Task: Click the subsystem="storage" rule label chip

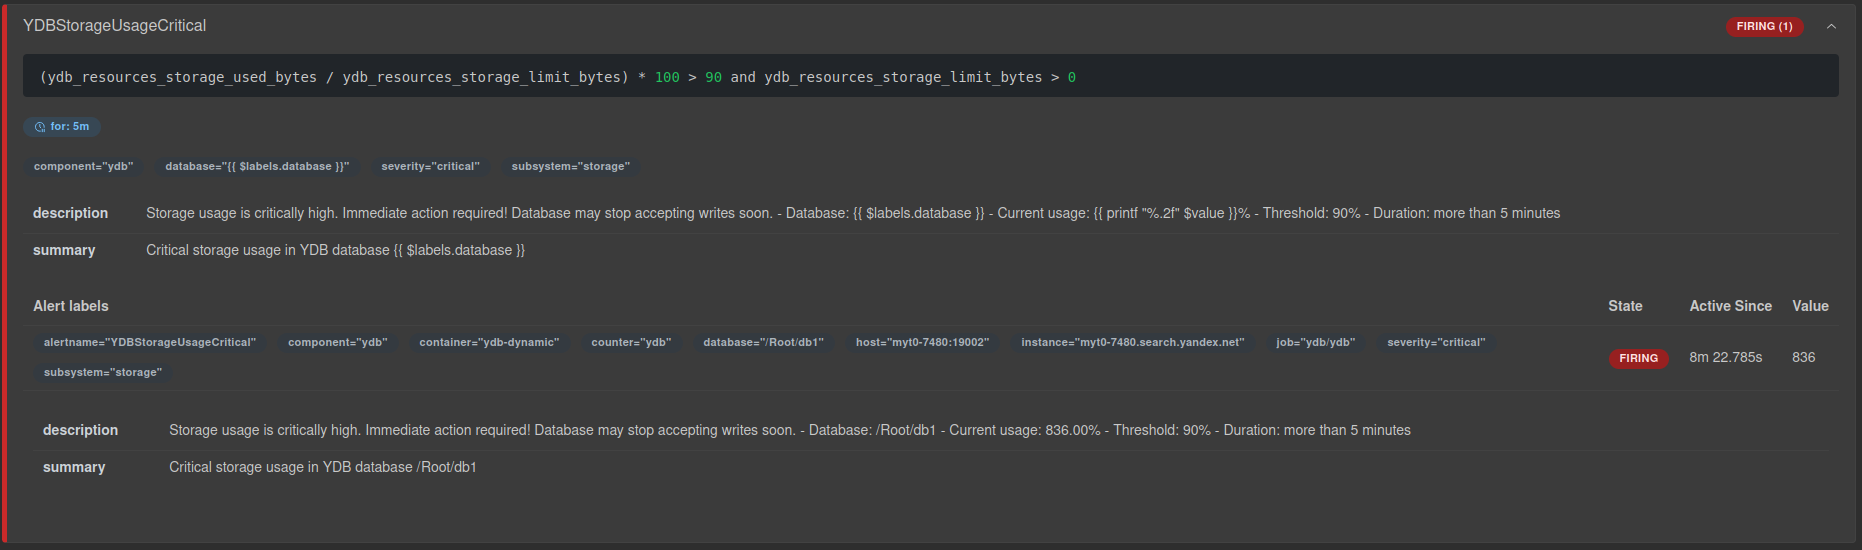Action: pyautogui.click(x=570, y=166)
